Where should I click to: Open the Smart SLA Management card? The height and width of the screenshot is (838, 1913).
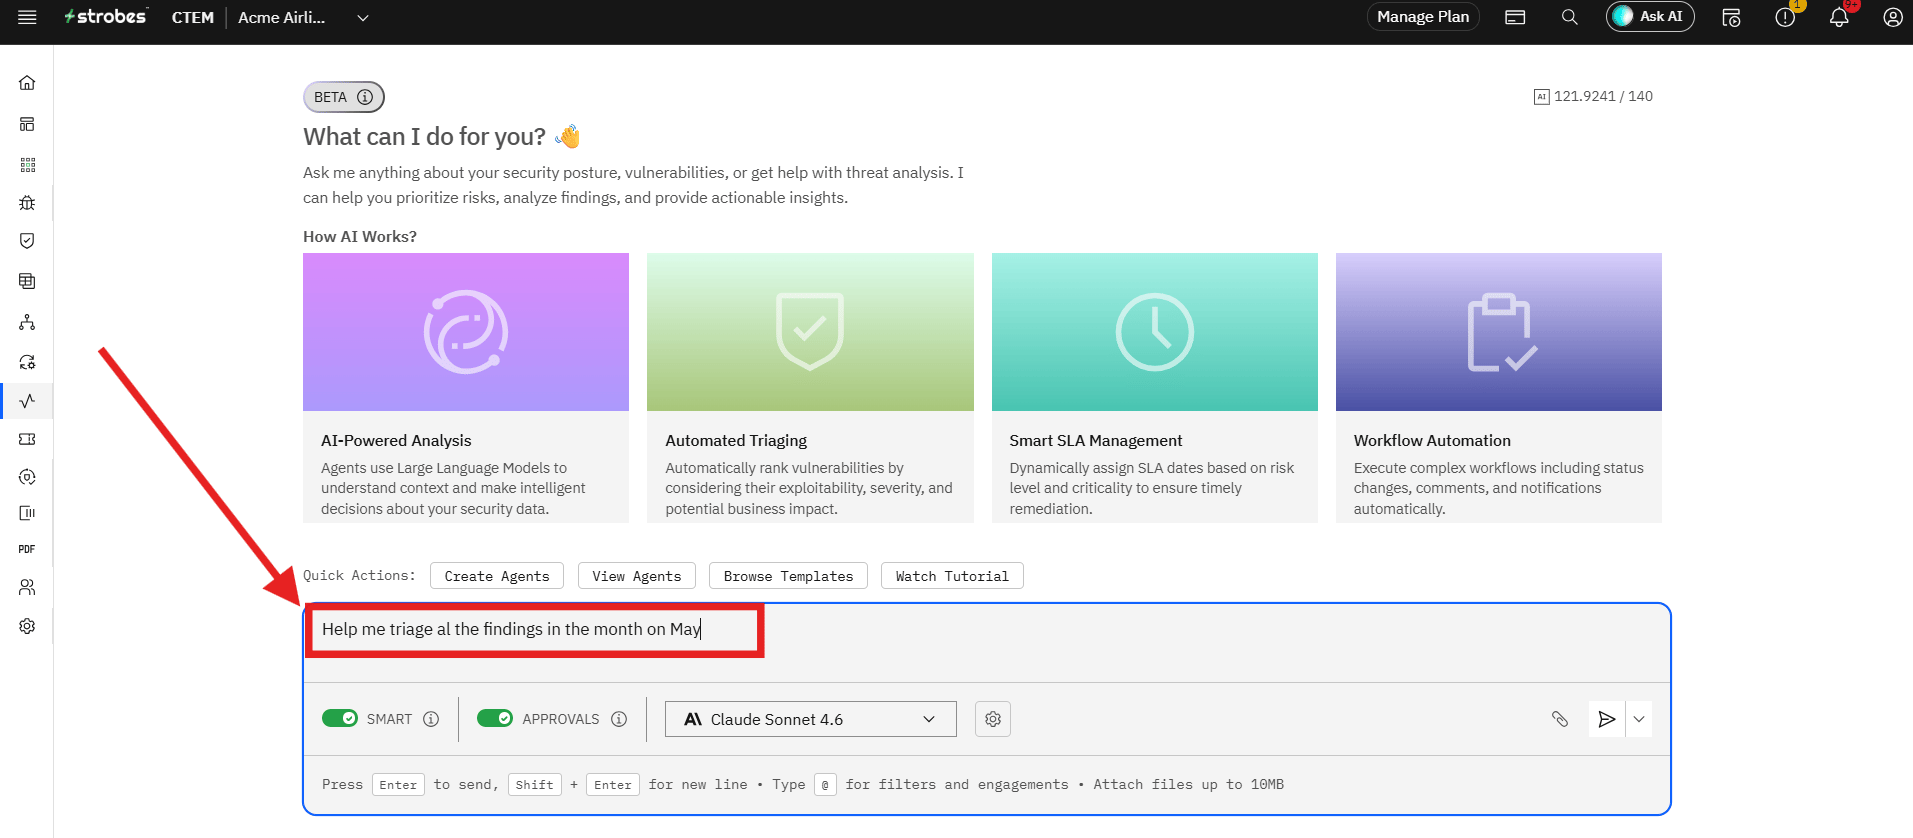click(1155, 388)
